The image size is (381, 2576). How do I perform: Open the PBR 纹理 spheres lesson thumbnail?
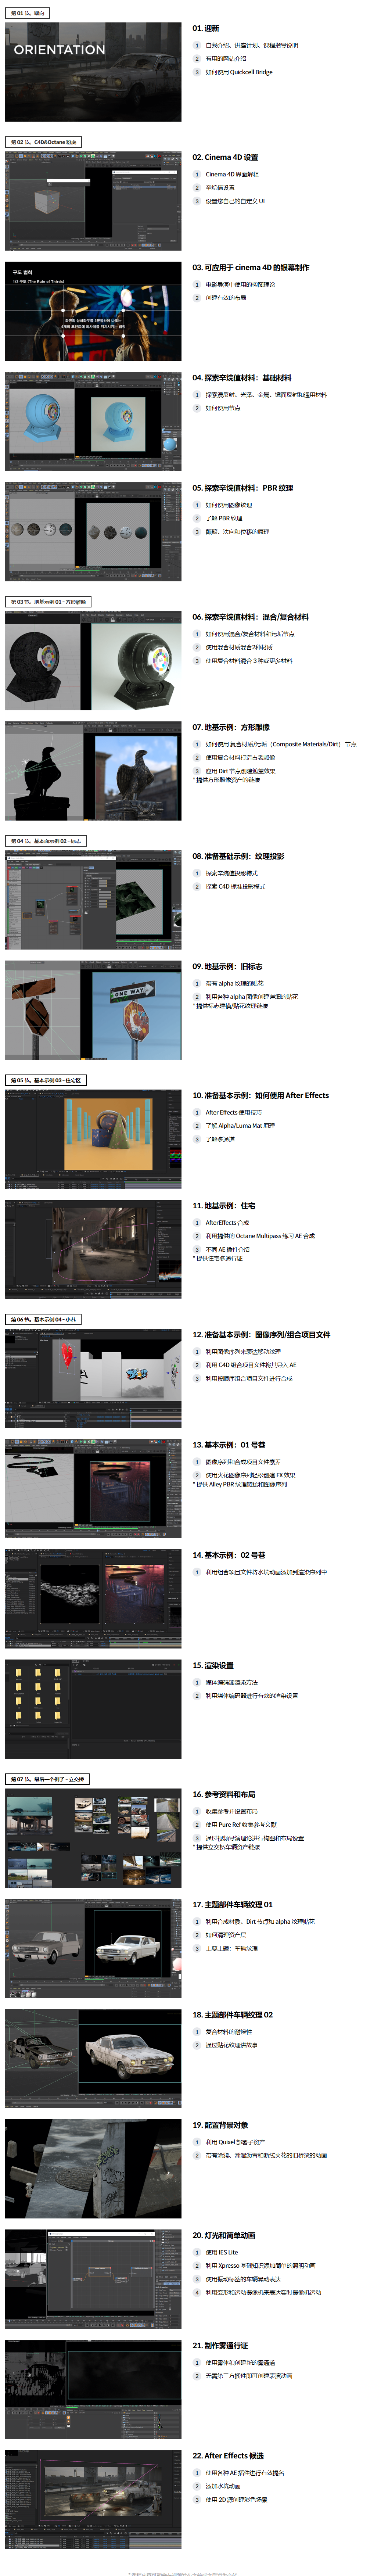pyautogui.click(x=93, y=532)
